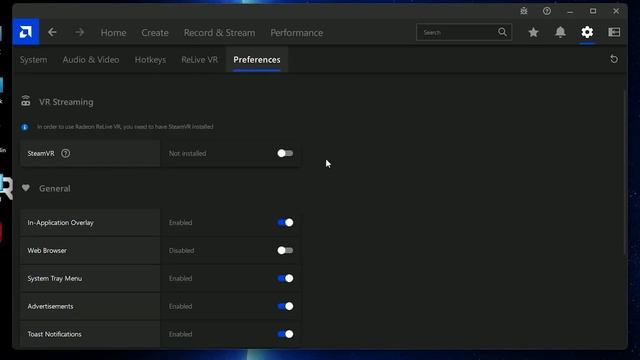Click the Disabled status for Web Browser
Screen dimensions: 640x360
tap(181, 251)
